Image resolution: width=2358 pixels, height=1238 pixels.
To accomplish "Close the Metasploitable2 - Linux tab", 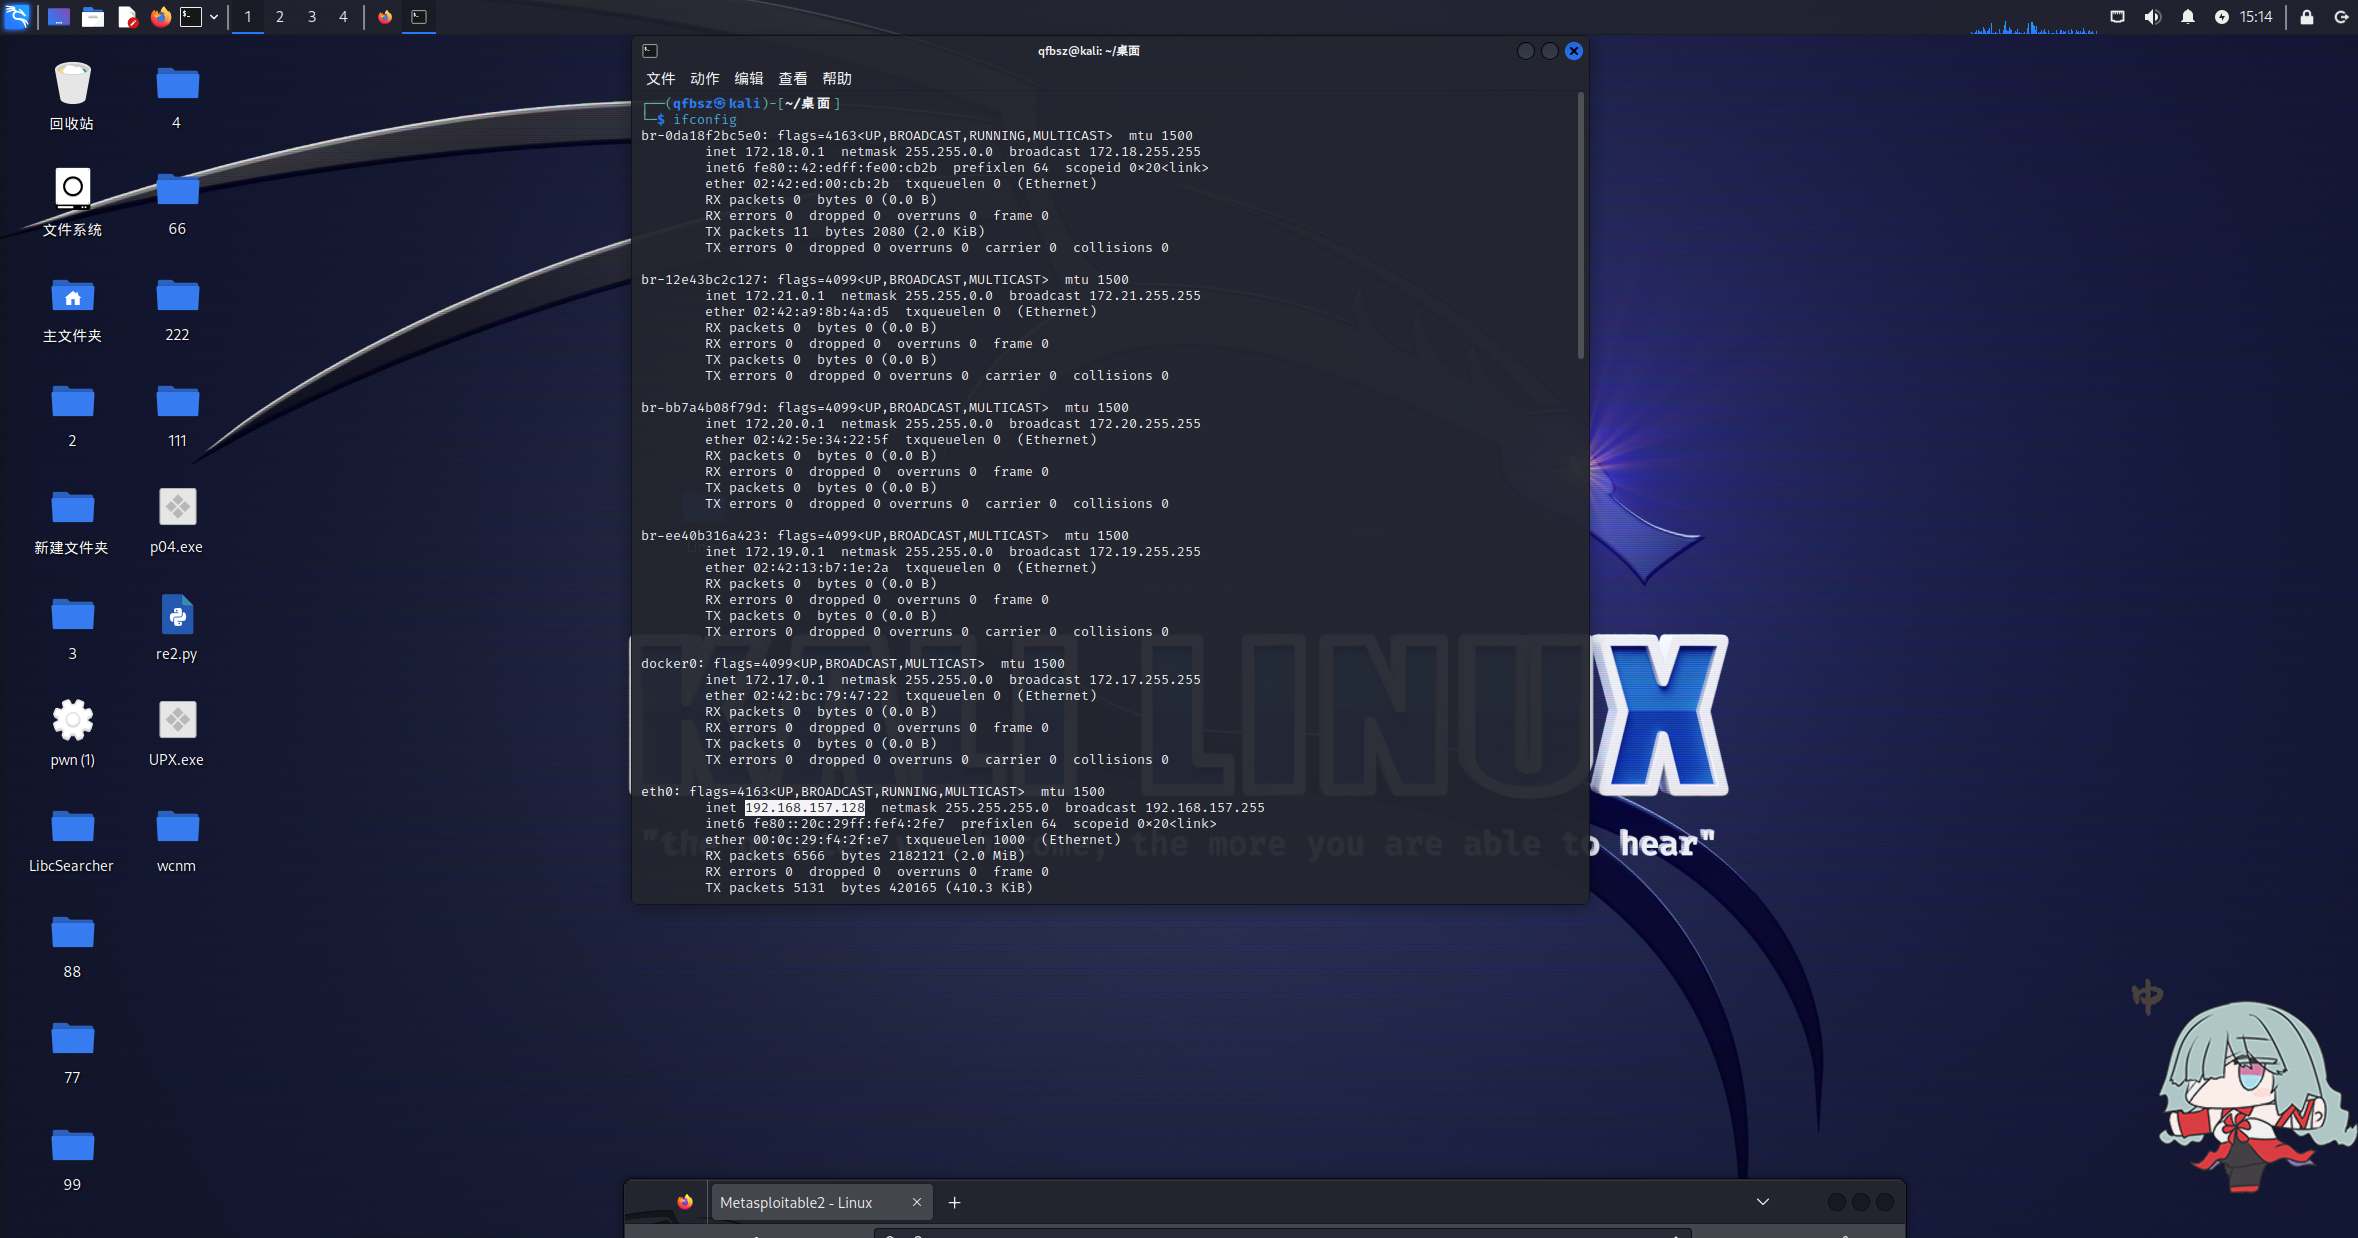I will tap(916, 1202).
